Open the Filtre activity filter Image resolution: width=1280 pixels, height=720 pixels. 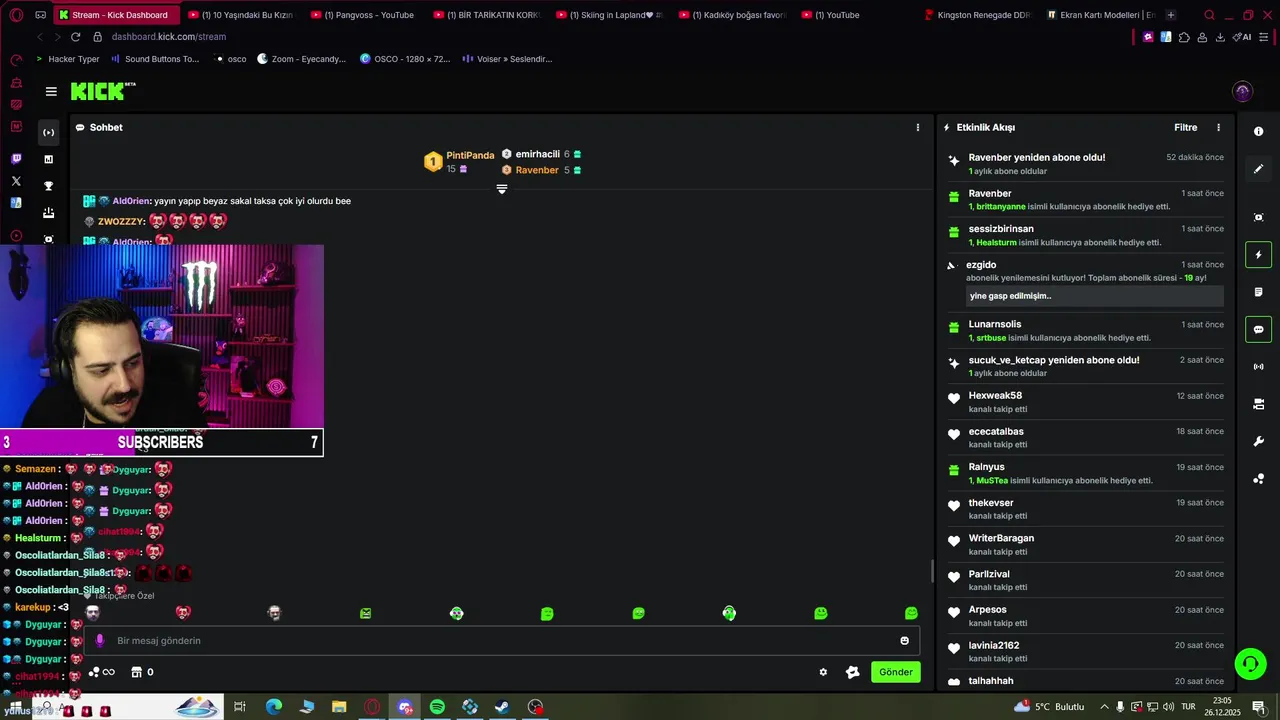point(1185,127)
